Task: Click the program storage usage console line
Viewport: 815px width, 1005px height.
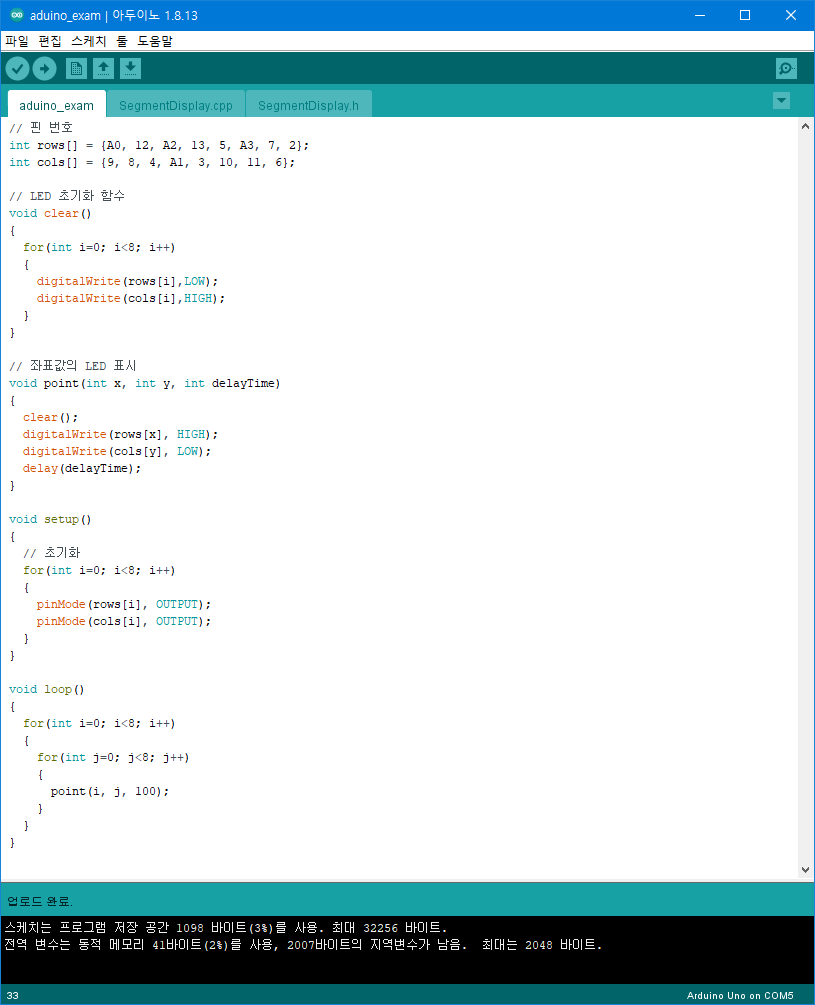Action: [x=226, y=927]
